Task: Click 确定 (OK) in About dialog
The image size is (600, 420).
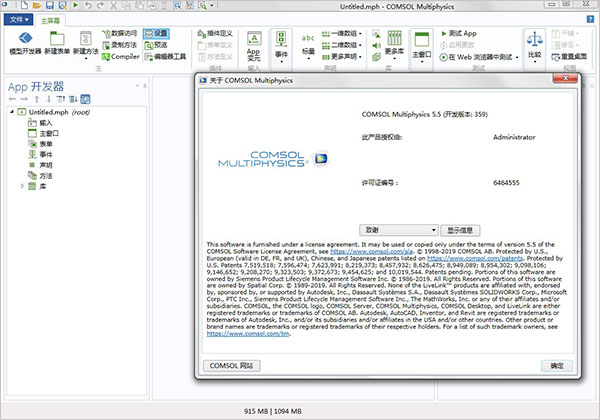Action: 557,366
